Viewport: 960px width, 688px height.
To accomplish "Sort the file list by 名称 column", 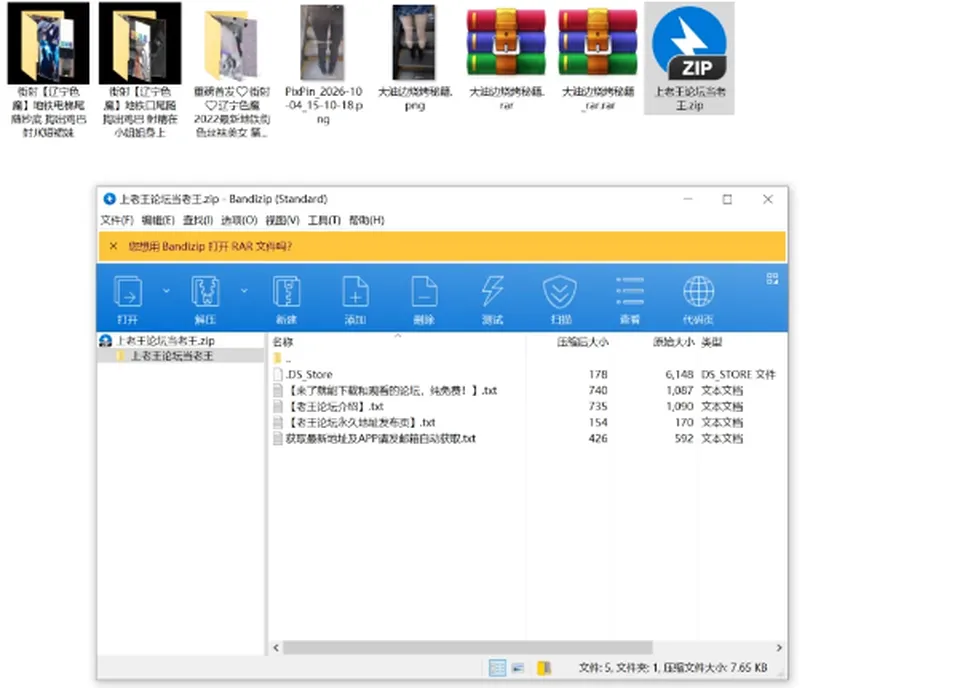I will click(x=283, y=342).
